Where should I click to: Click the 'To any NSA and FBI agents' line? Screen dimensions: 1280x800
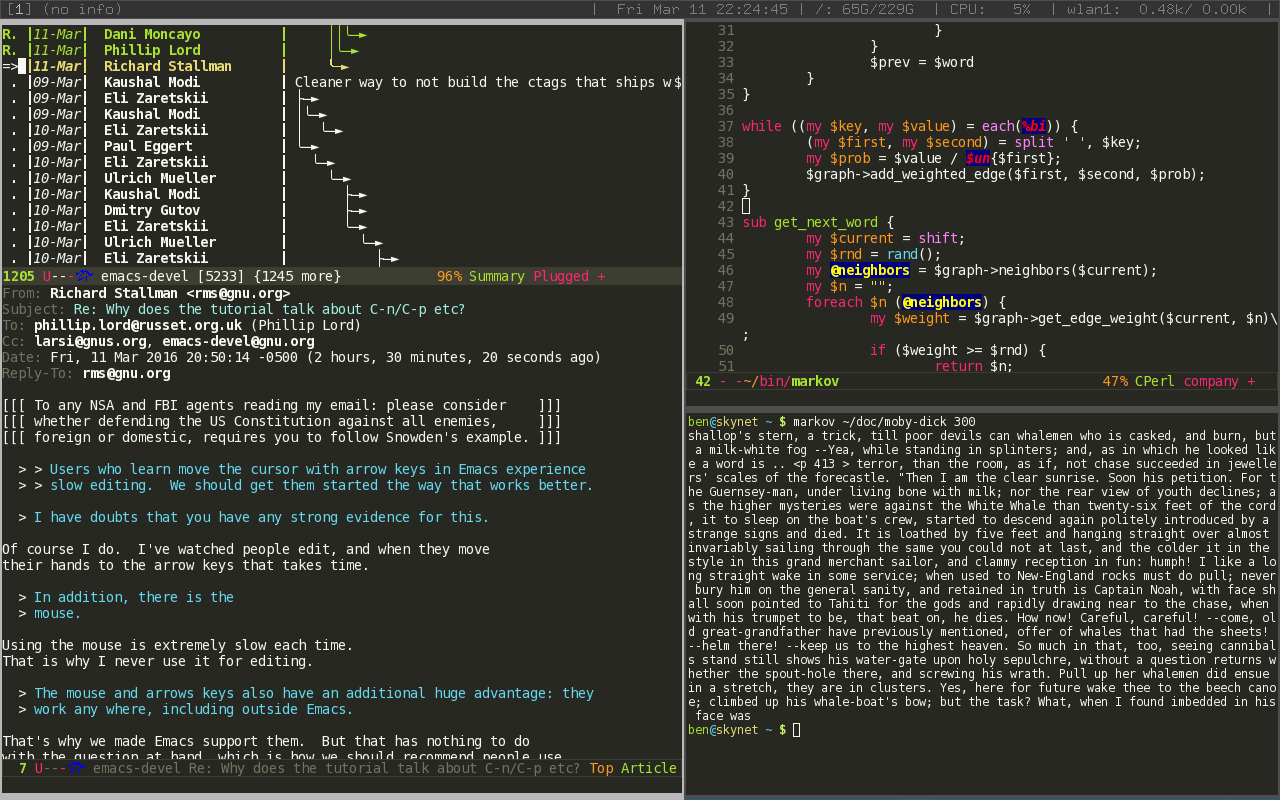281,405
